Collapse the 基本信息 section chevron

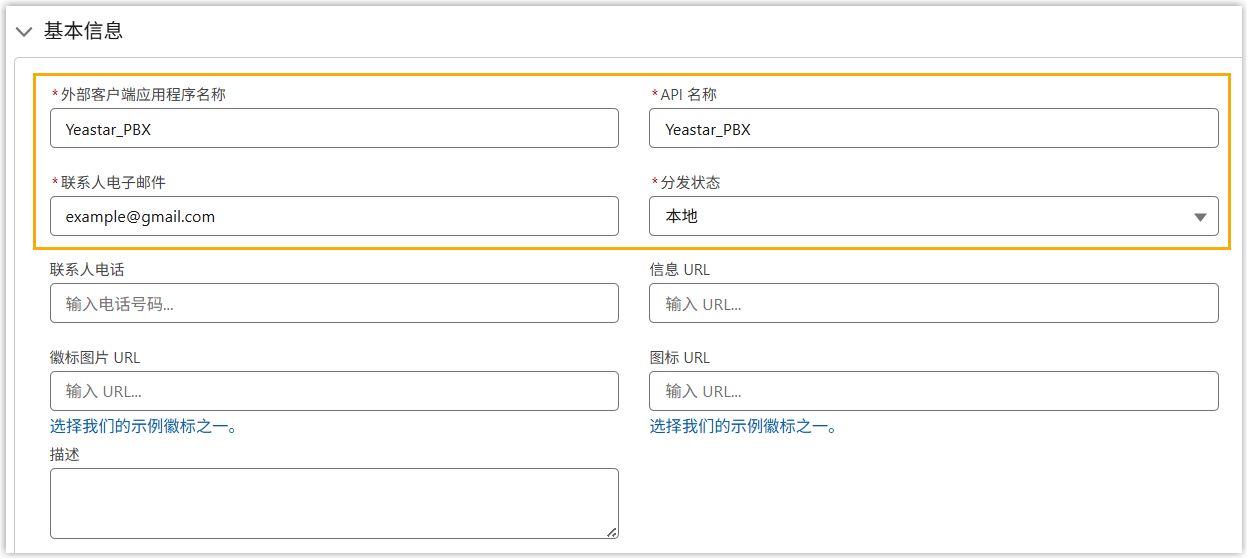click(24, 31)
